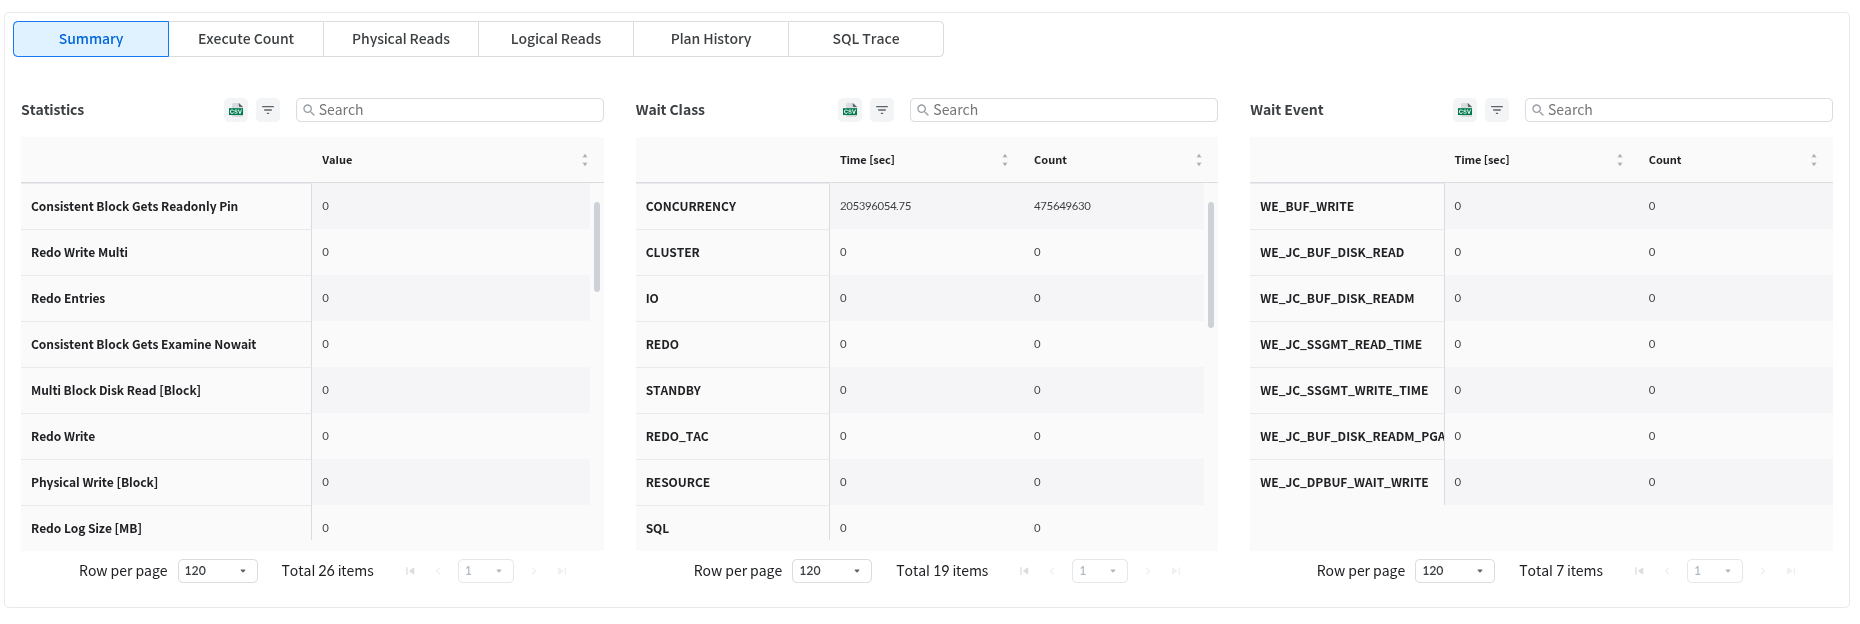The height and width of the screenshot is (624, 1860).
Task: Export Wait Class table to CSV
Action: [x=850, y=110]
